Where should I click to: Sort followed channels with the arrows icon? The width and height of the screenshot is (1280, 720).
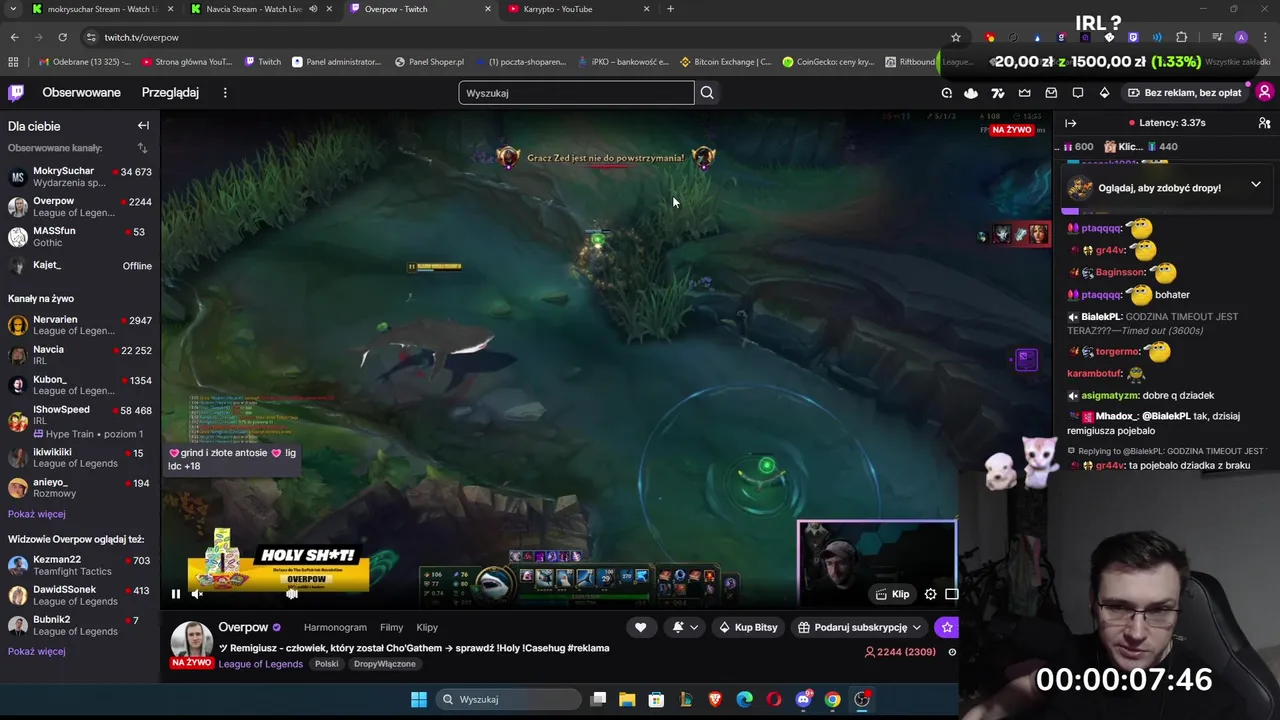142,148
